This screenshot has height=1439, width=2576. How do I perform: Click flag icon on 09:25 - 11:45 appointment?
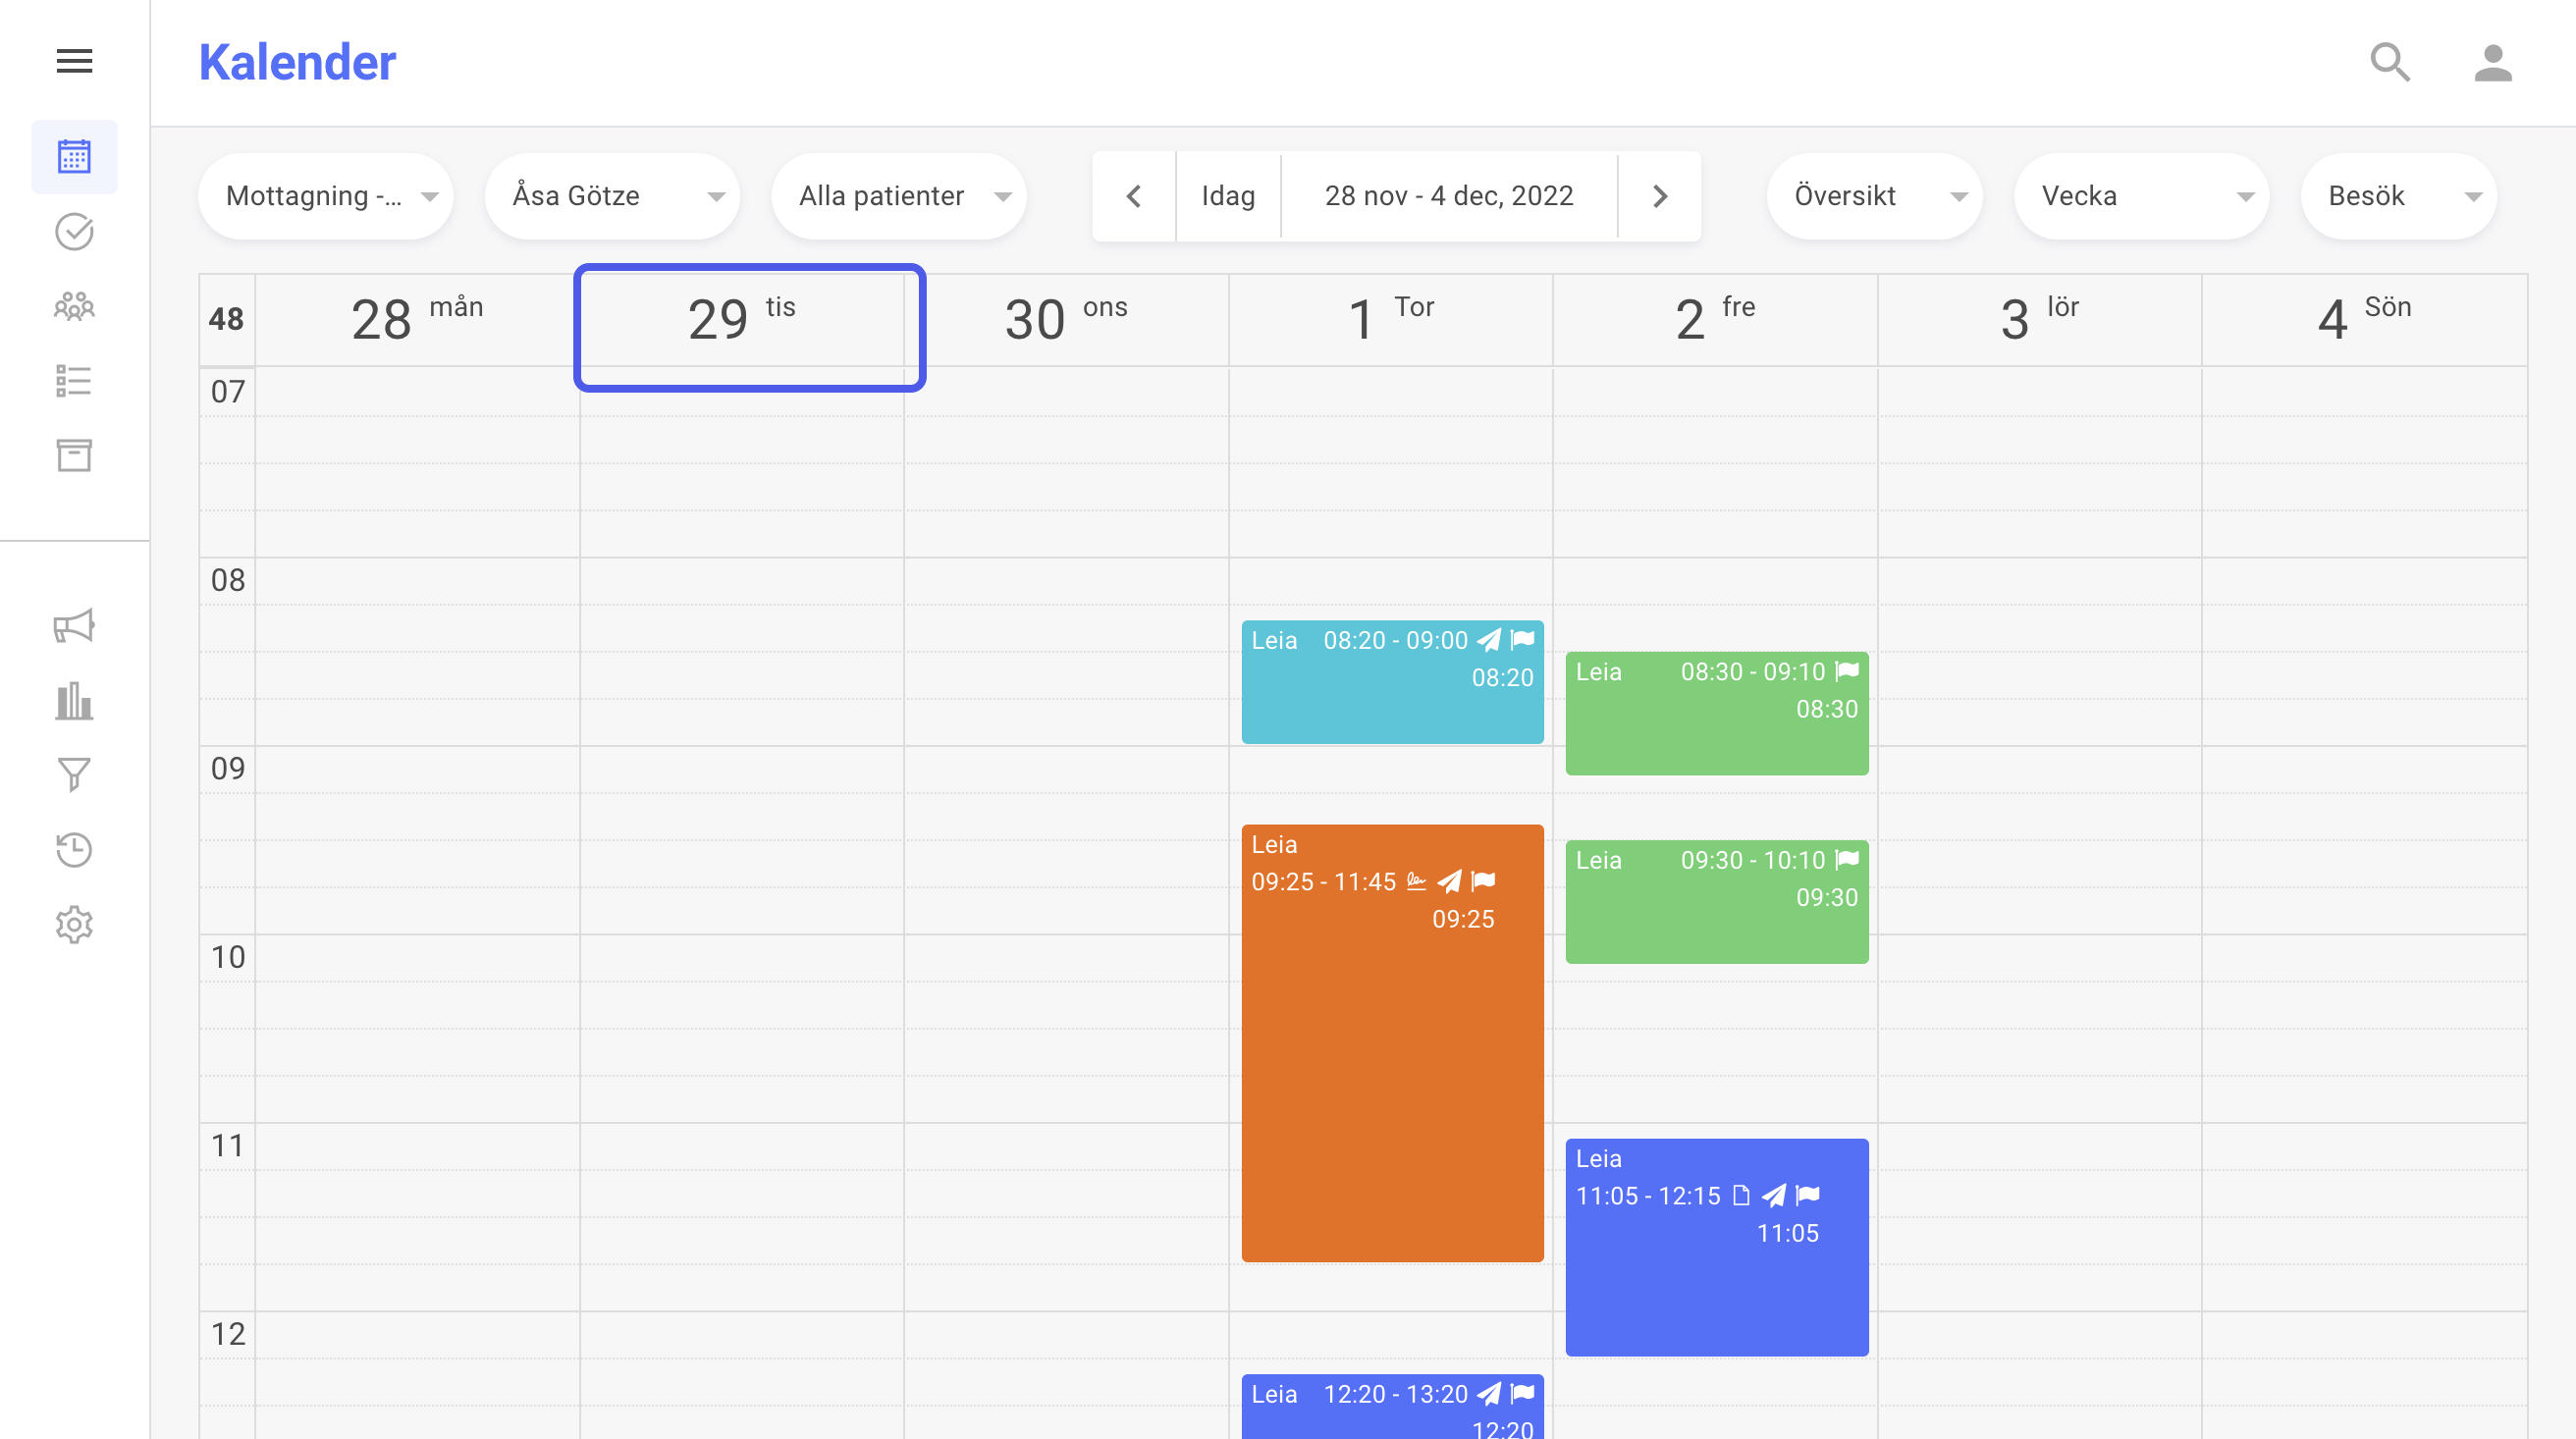tap(1483, 881)
